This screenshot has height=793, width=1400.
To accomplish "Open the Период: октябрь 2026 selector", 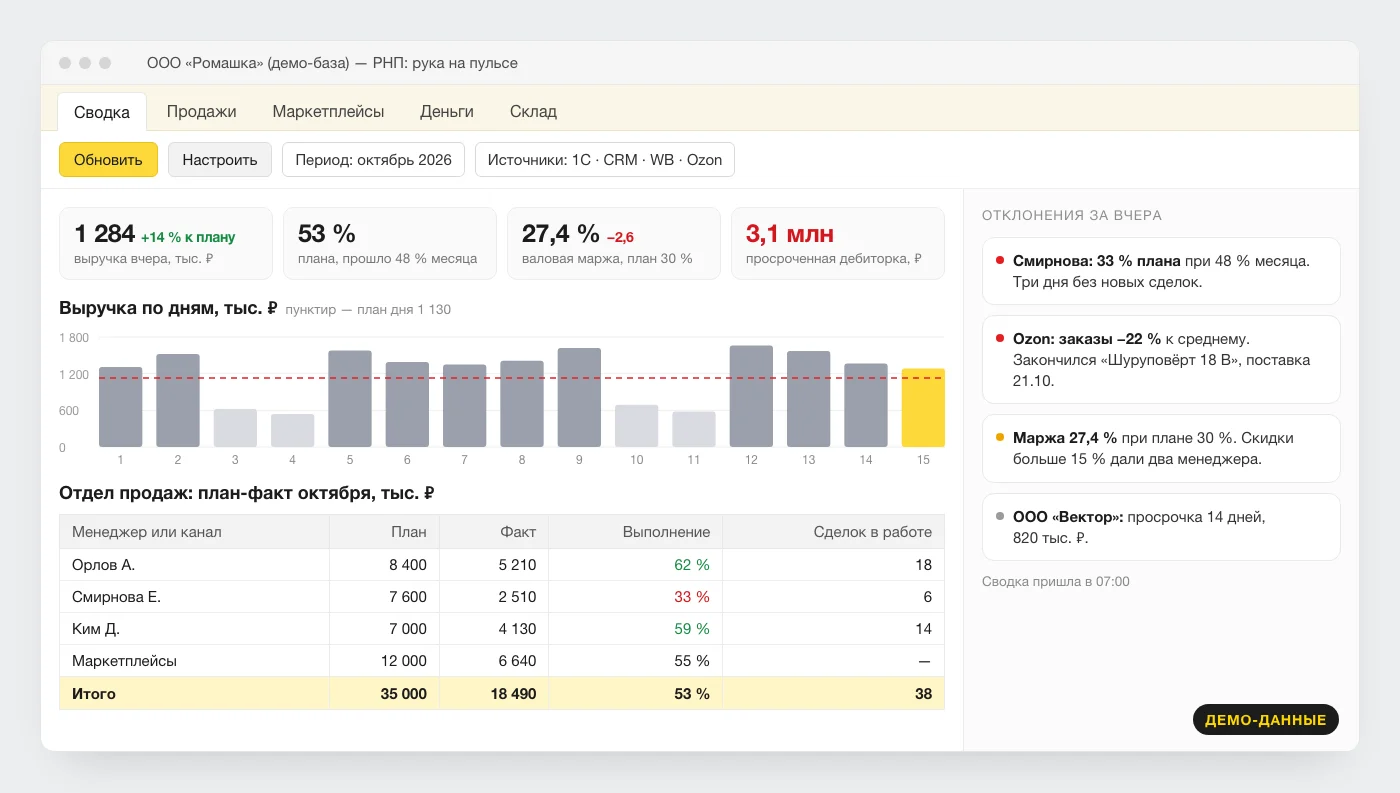I will [373, 159].
